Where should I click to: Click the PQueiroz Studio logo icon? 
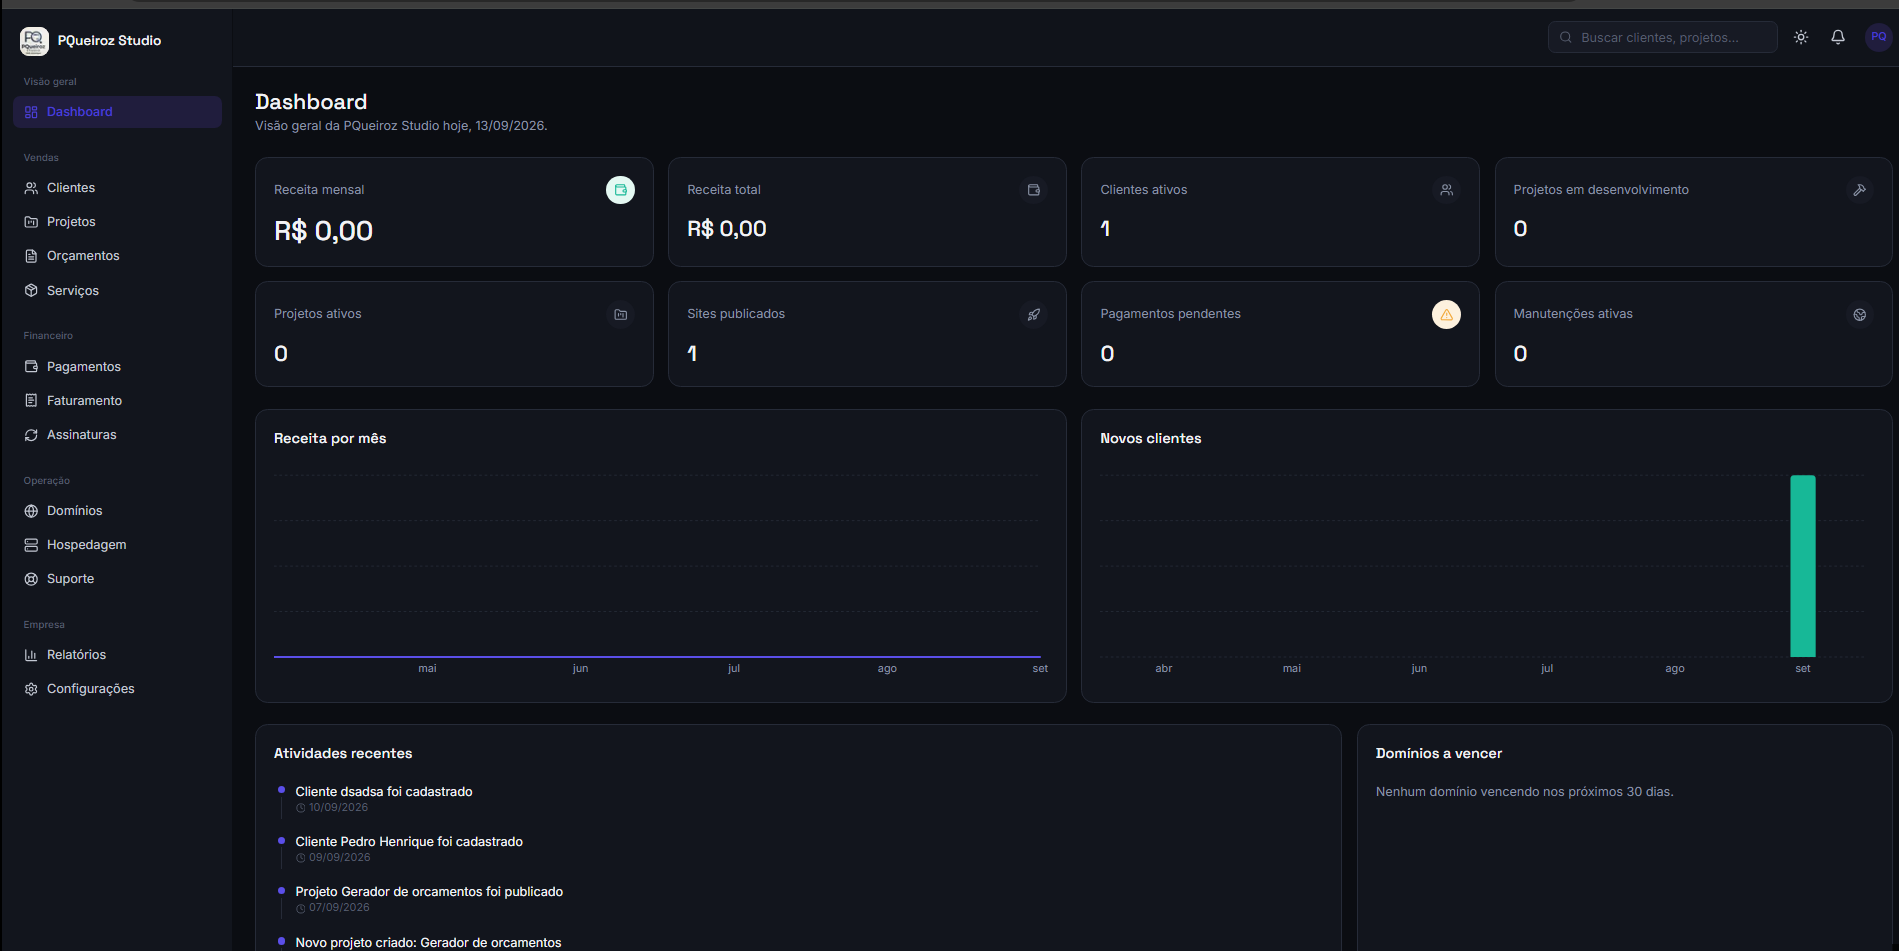(34, 41)
